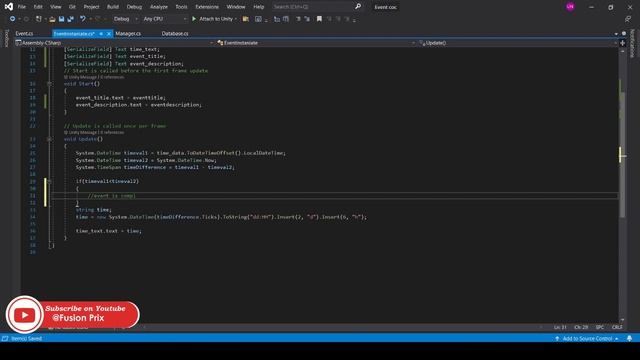This screenshot has width=640, height=360.
Task: Open the Project menu
Action: pyautogui.click(x=91, y=7)
